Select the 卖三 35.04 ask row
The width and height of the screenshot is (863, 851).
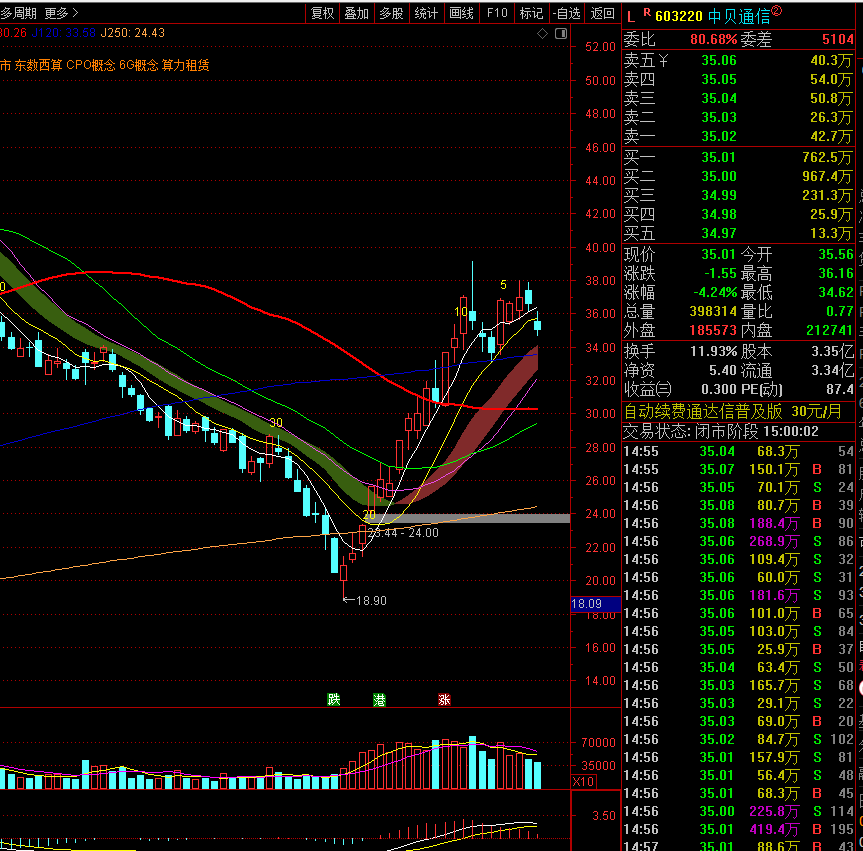coord(738,99)
